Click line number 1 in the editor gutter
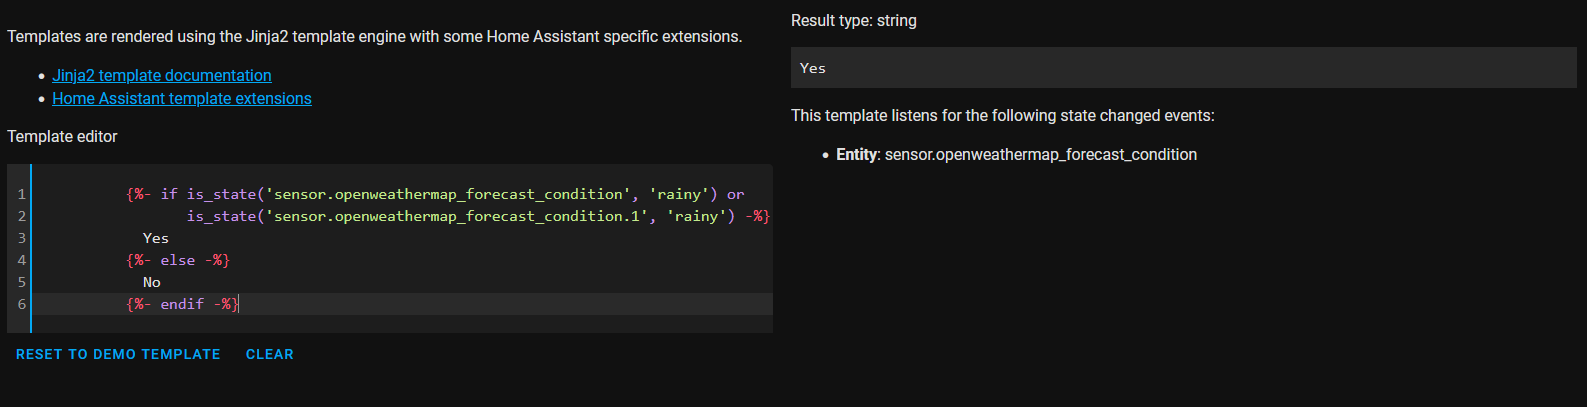The height and width of the screenshot is (407, 1587). pos(21,194)
